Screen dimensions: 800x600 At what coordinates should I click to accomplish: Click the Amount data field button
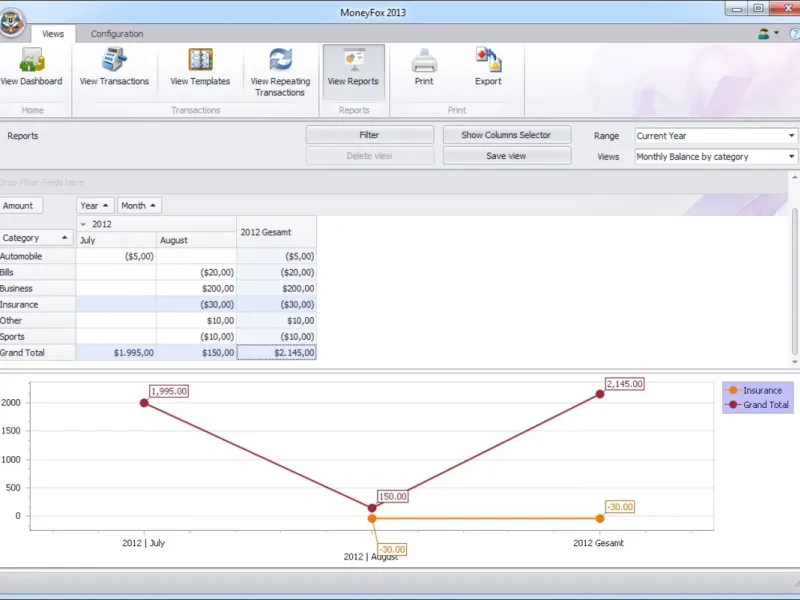pyautogui.click(x=20, y=206)
